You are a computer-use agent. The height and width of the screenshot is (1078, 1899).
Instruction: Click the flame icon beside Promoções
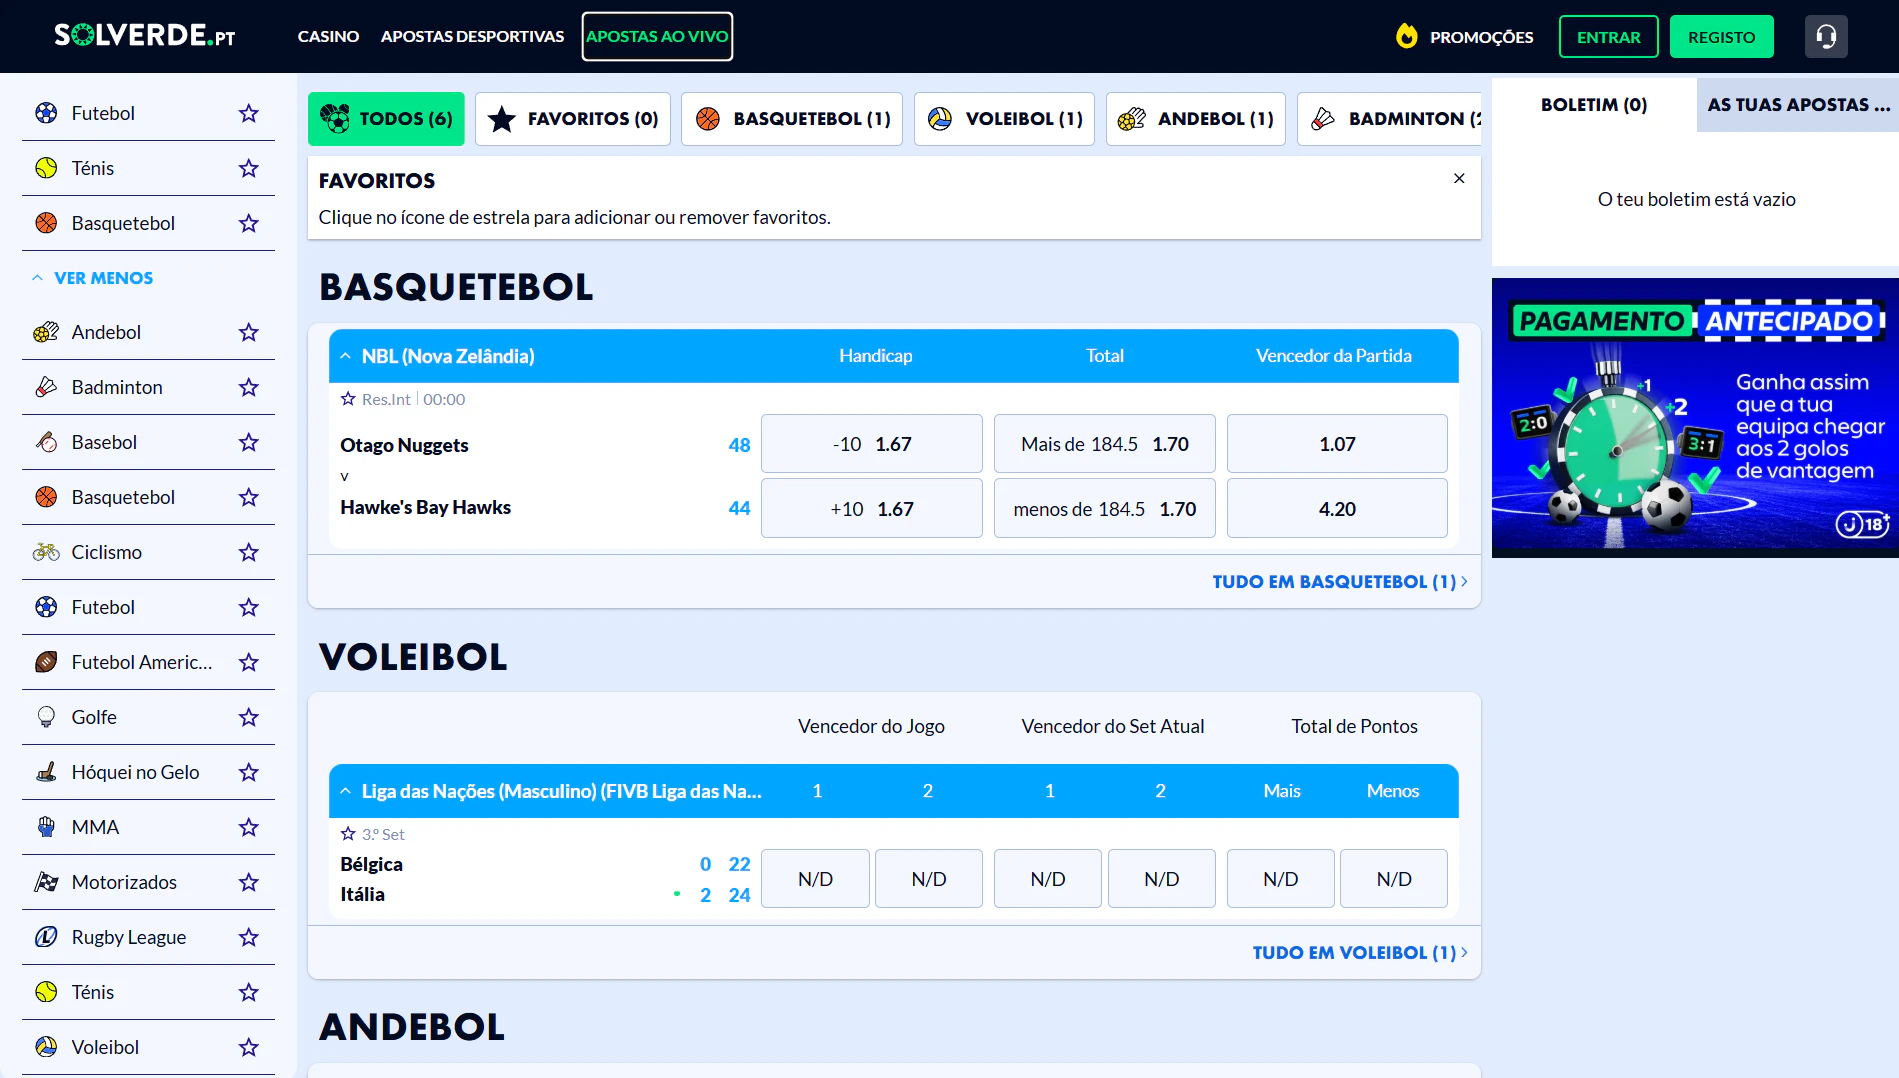tap(1407, 37)
